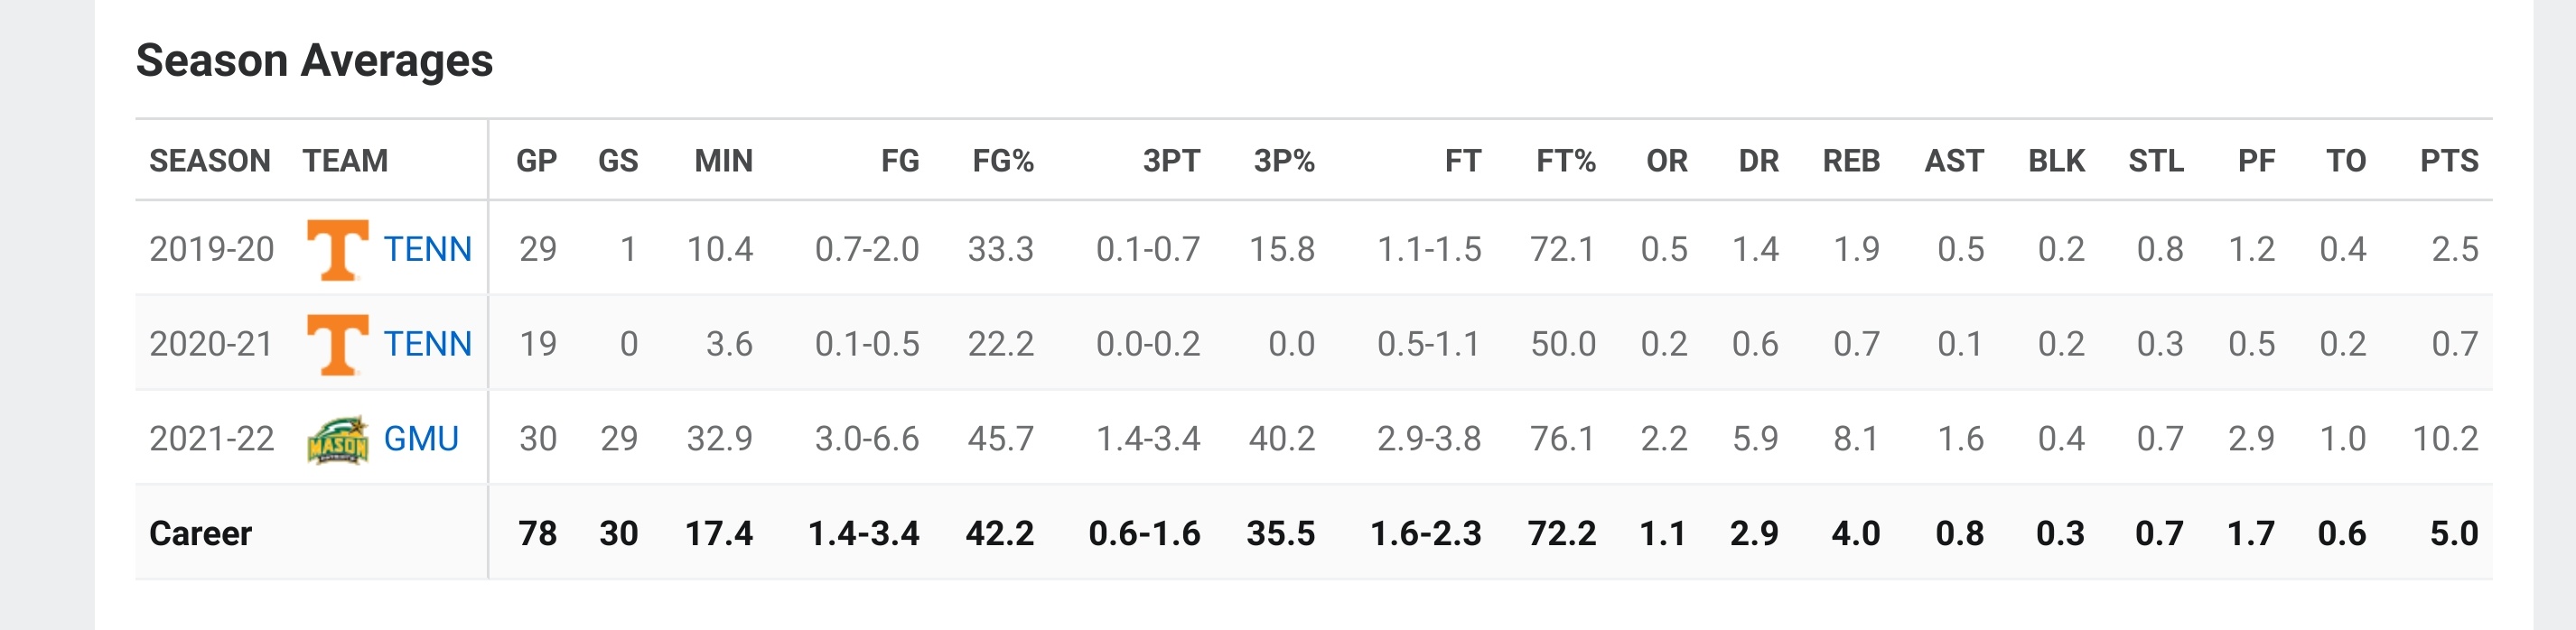This screenshot has height=630, width=2576.
Task: Click the SEASON column header
Action: (210, 161)
